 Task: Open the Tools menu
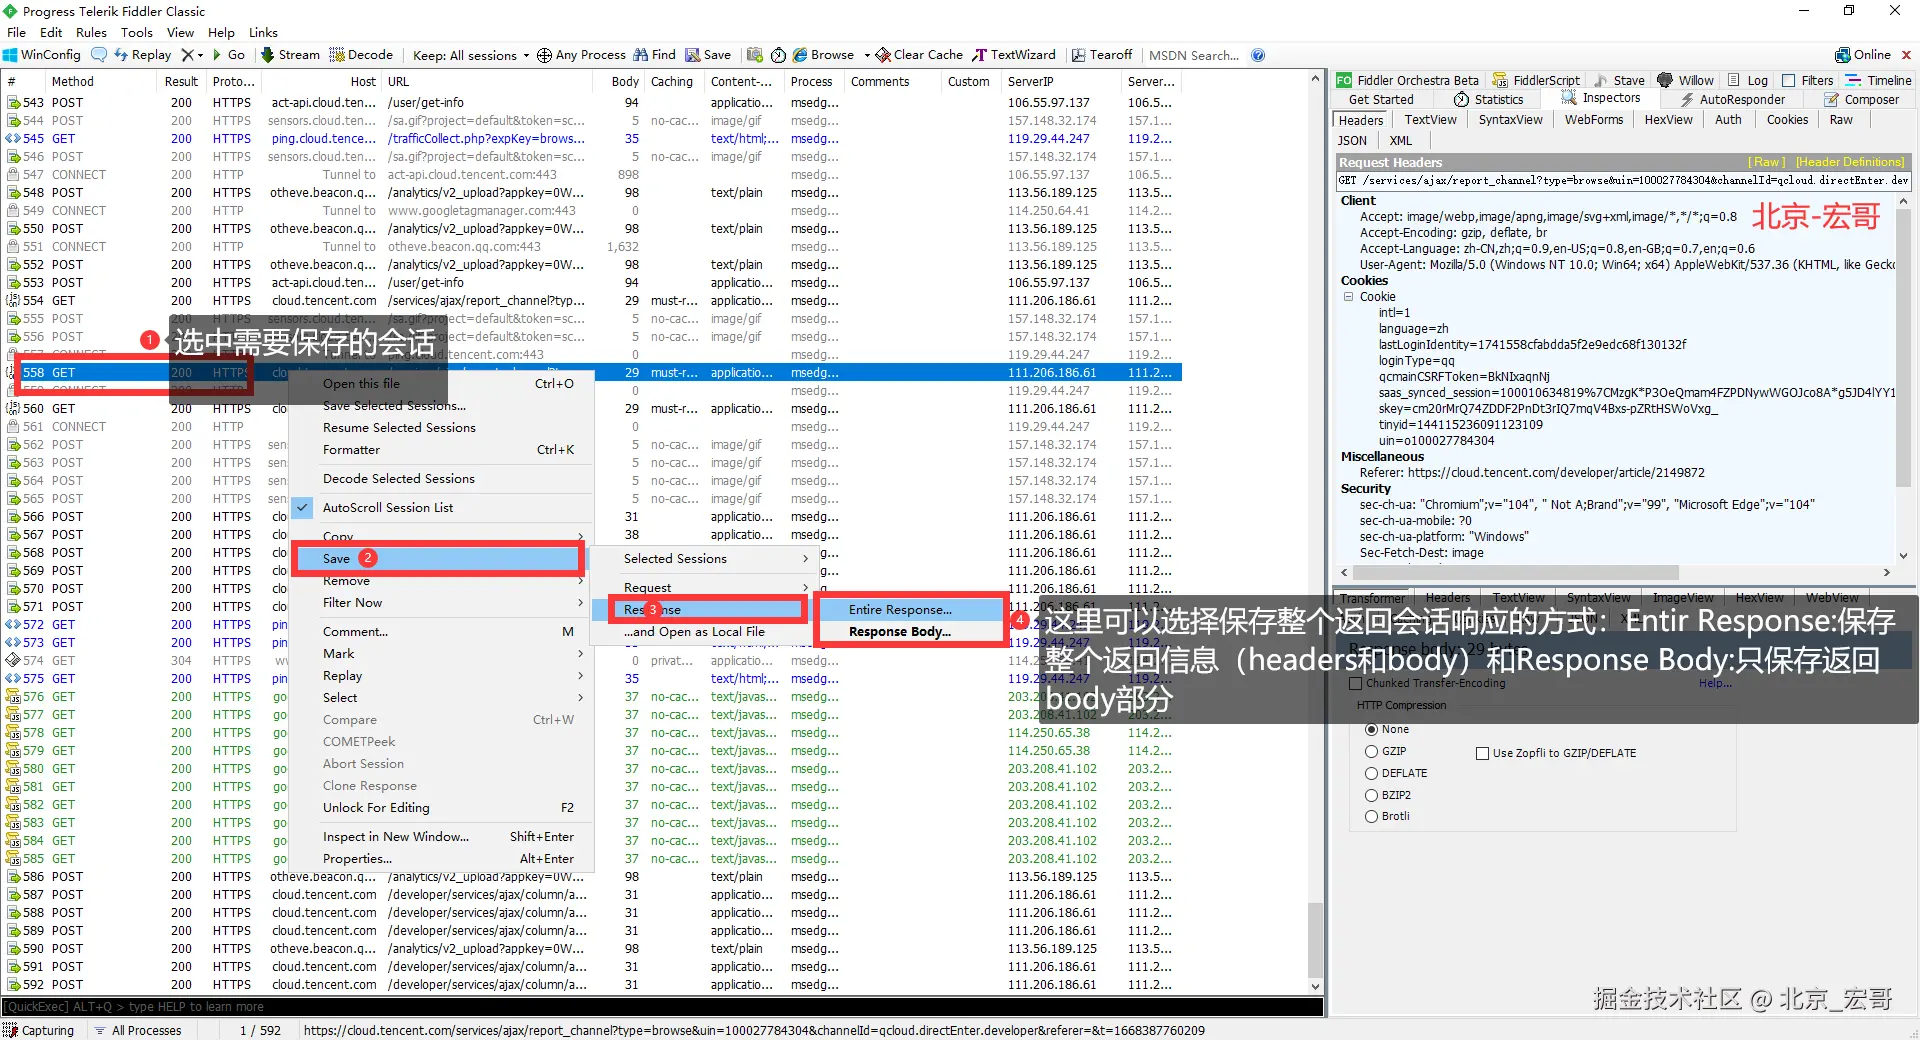[137, 32]
